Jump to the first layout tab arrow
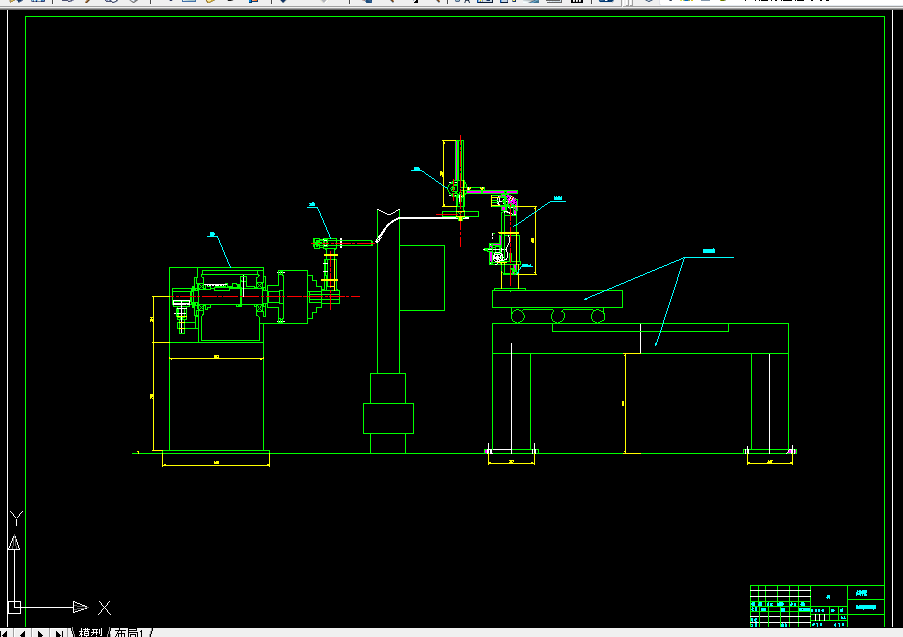This screenshot has width=903, height=637. coord(5,633)
